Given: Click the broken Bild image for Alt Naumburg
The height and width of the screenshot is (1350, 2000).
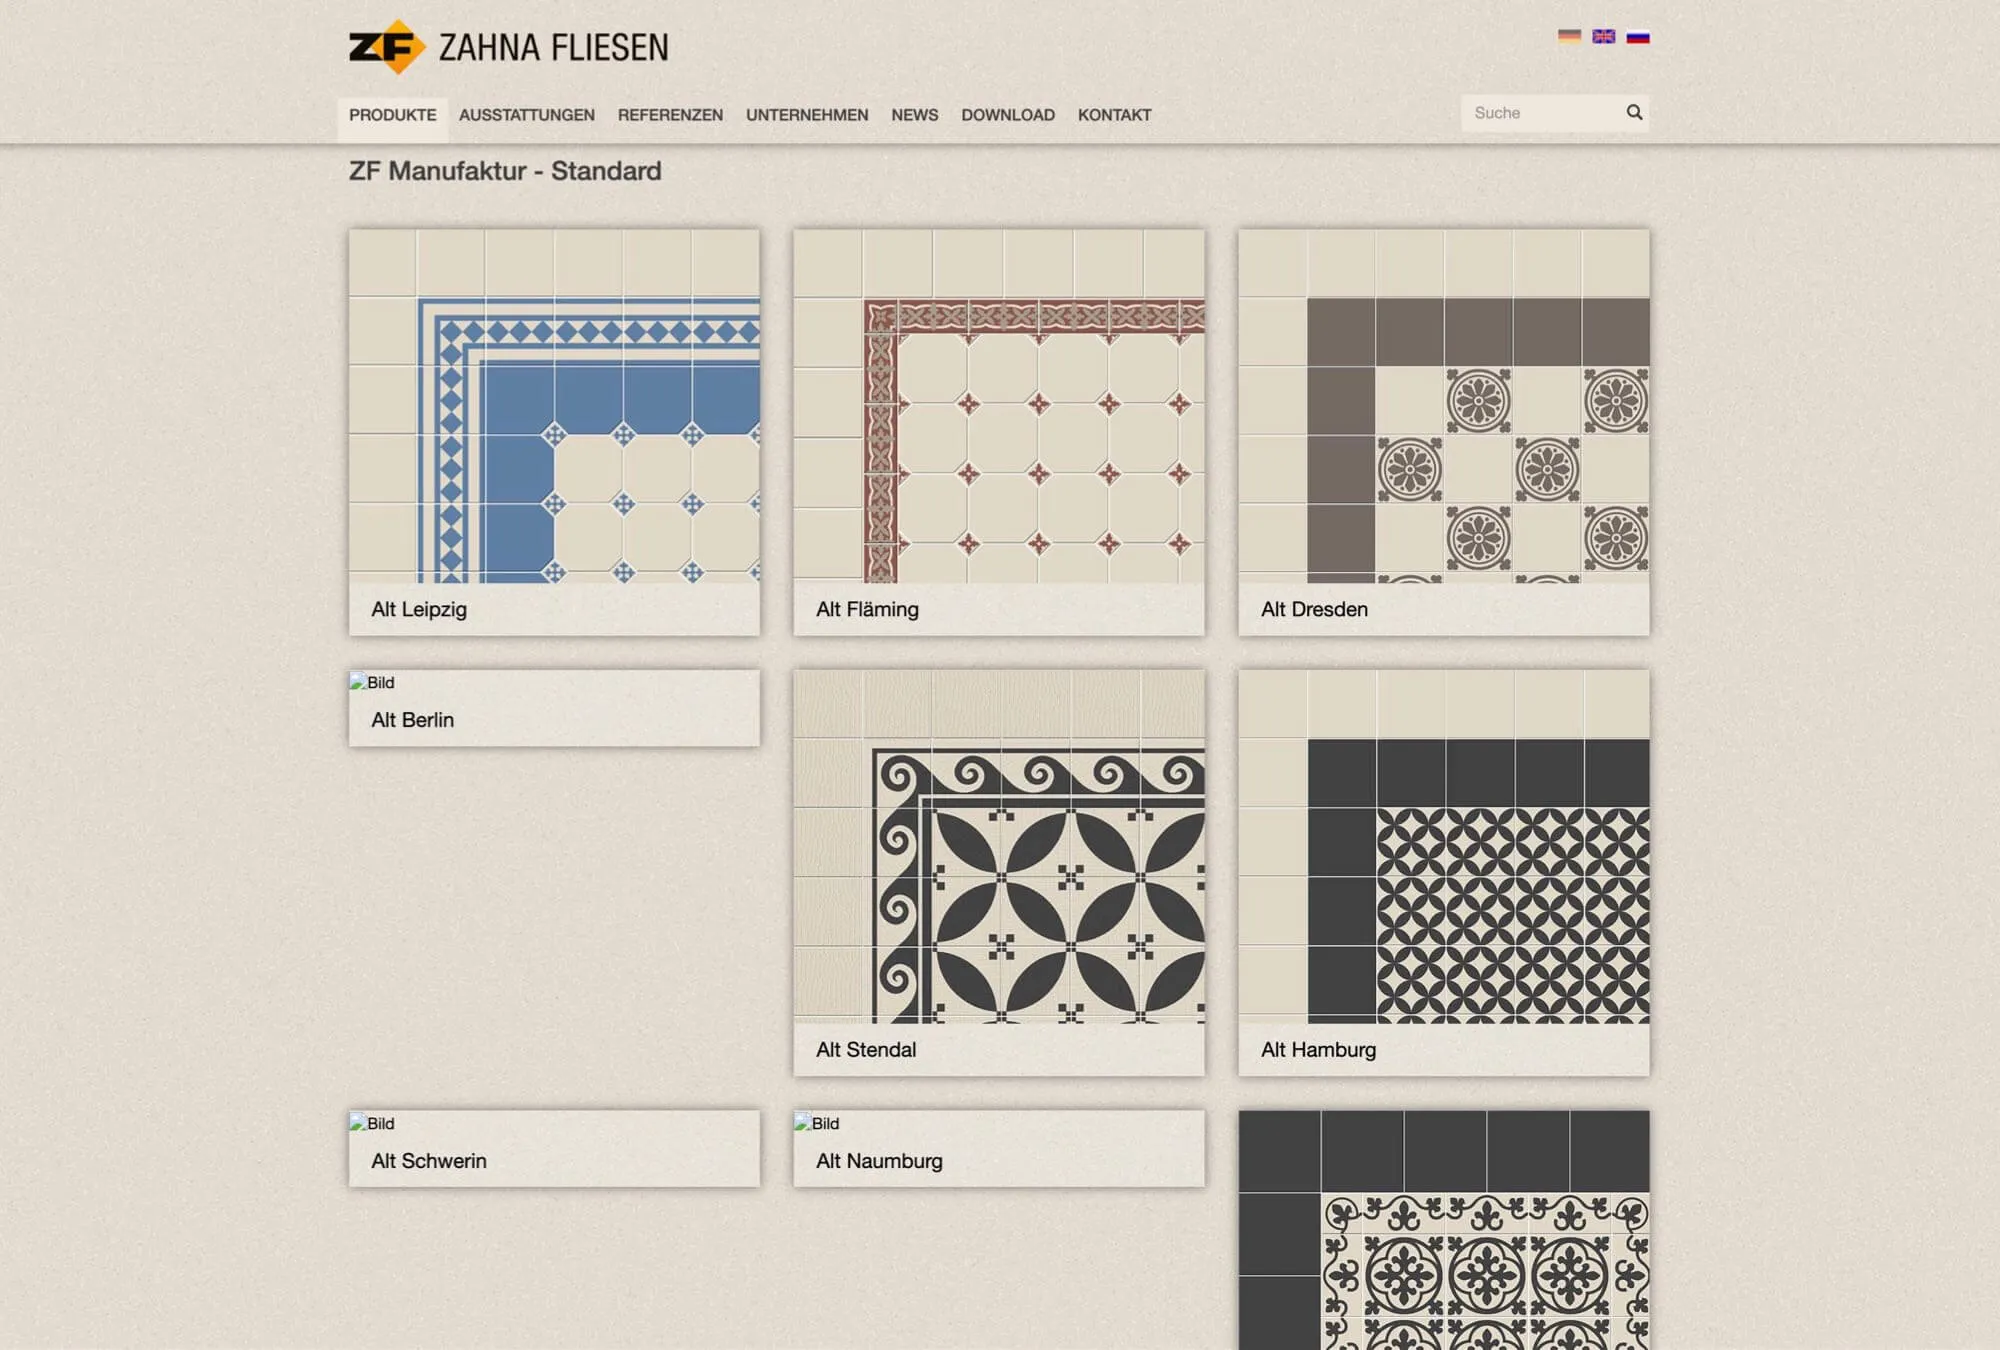Looking at the screenshot, I should [817, 1123].
